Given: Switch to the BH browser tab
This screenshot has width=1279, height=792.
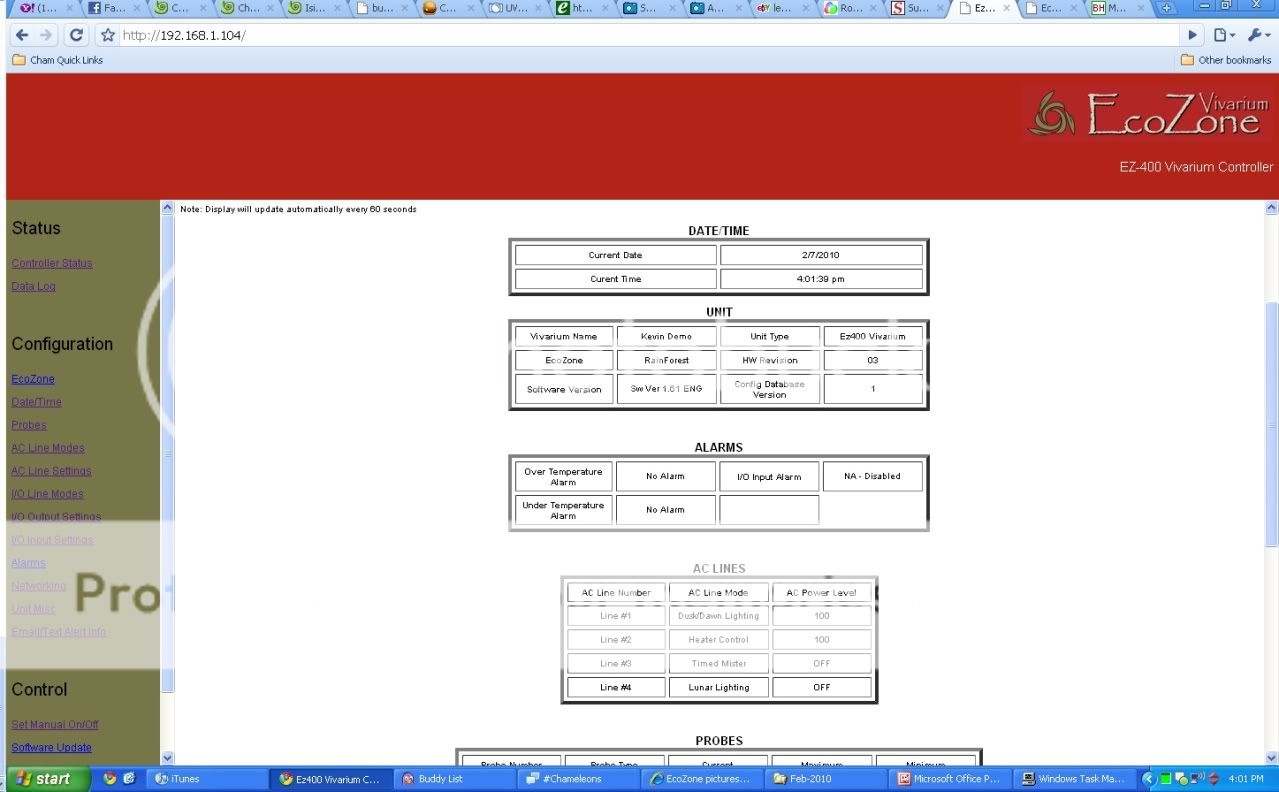Looking at the screenshot, I should 1112,8.
